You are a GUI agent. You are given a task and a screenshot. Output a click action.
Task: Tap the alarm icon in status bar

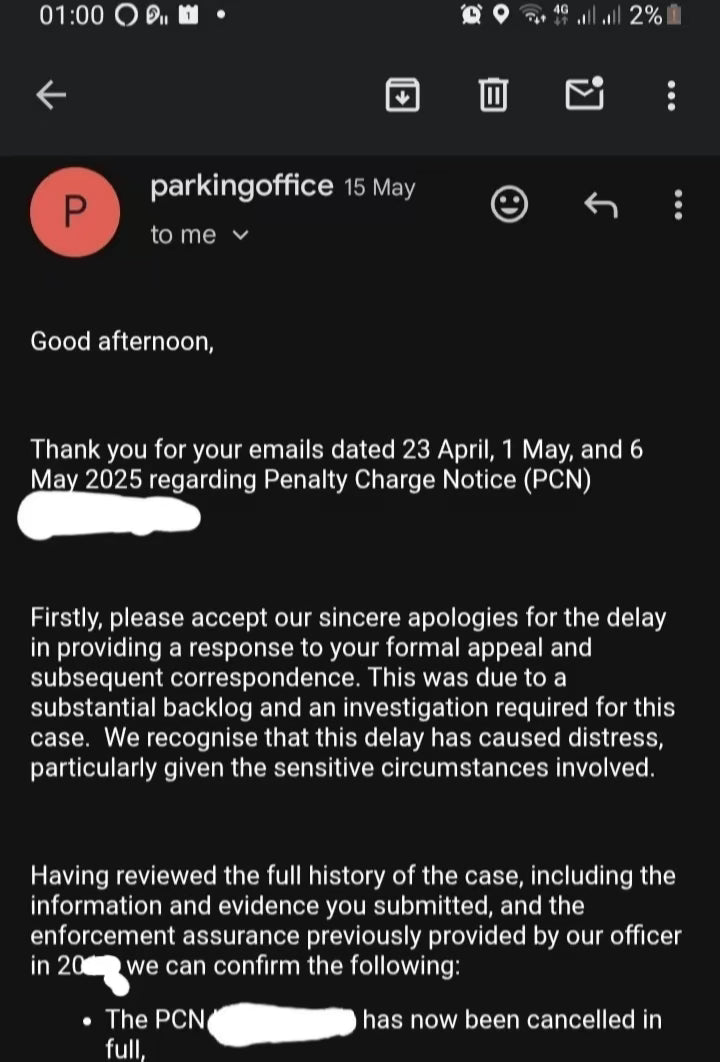[470, 17]
